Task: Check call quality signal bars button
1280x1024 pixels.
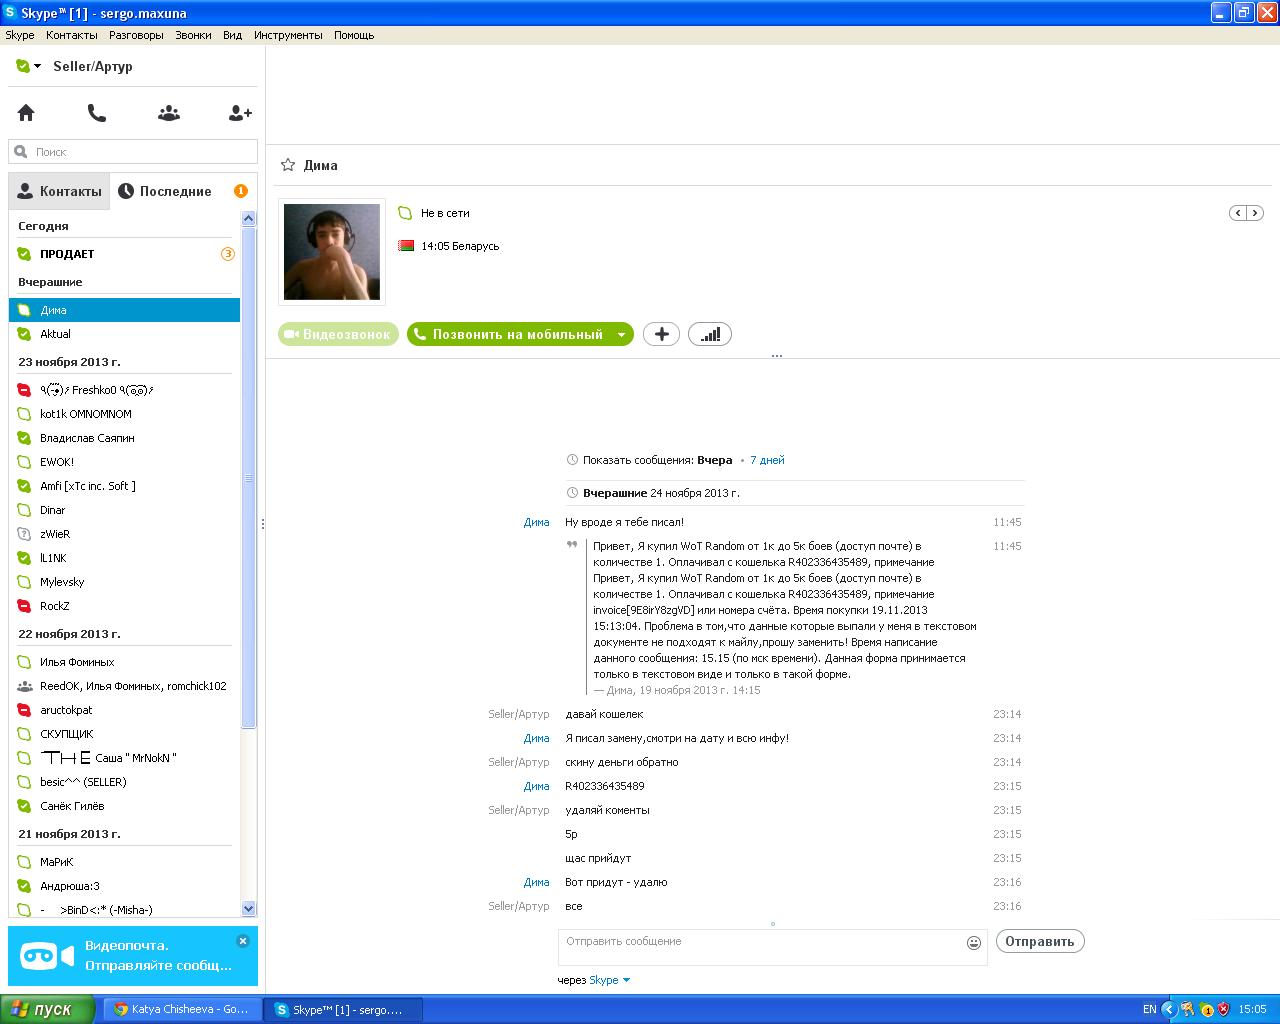Action: point(710,334)
